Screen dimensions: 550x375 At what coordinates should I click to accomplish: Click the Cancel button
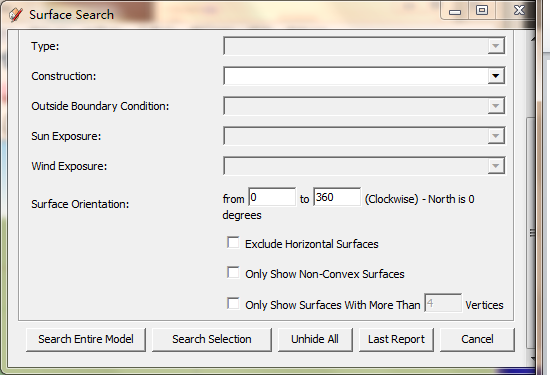tap(477, 339)
